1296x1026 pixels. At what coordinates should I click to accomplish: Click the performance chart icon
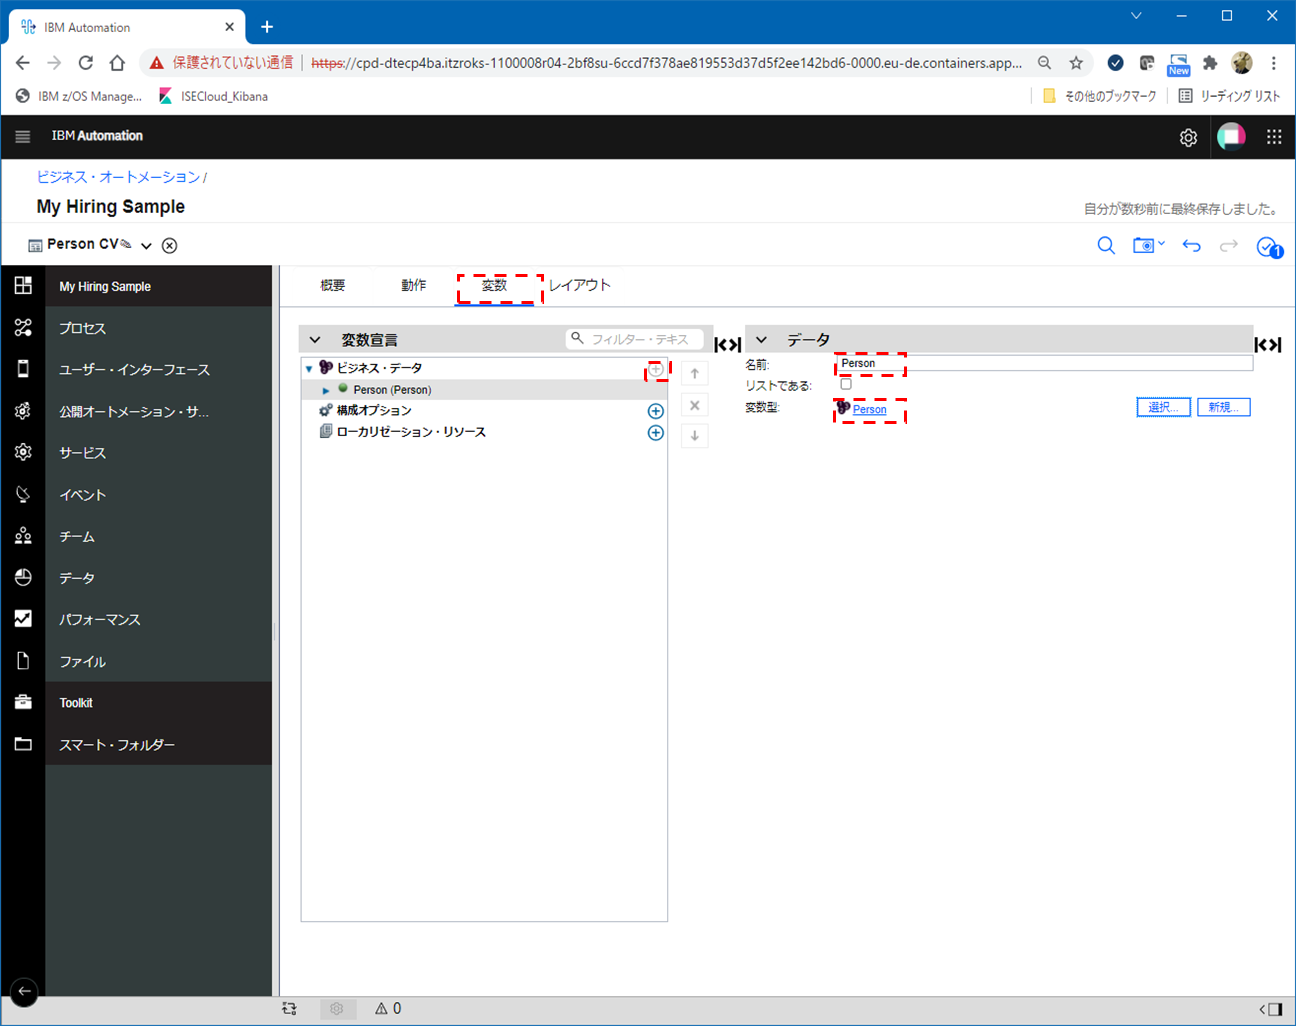pyautogui.click(x=23, y=619)
